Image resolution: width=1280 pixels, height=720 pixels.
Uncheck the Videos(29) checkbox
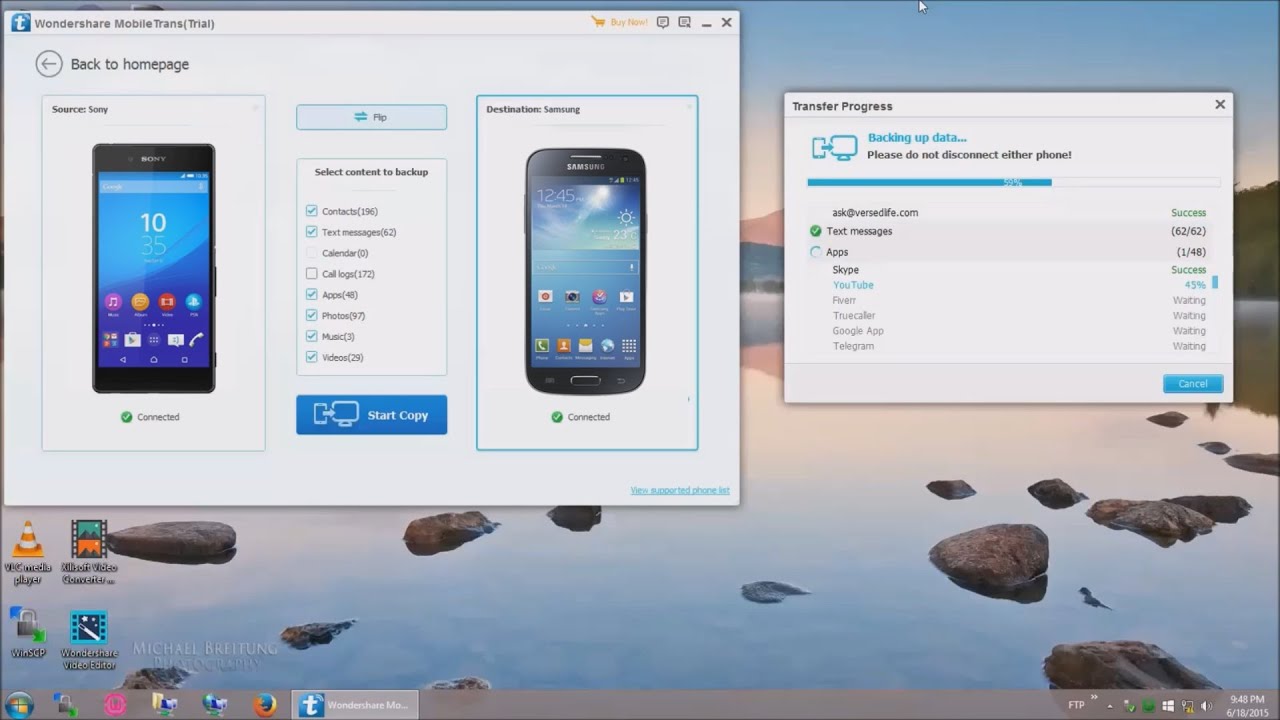312,357
